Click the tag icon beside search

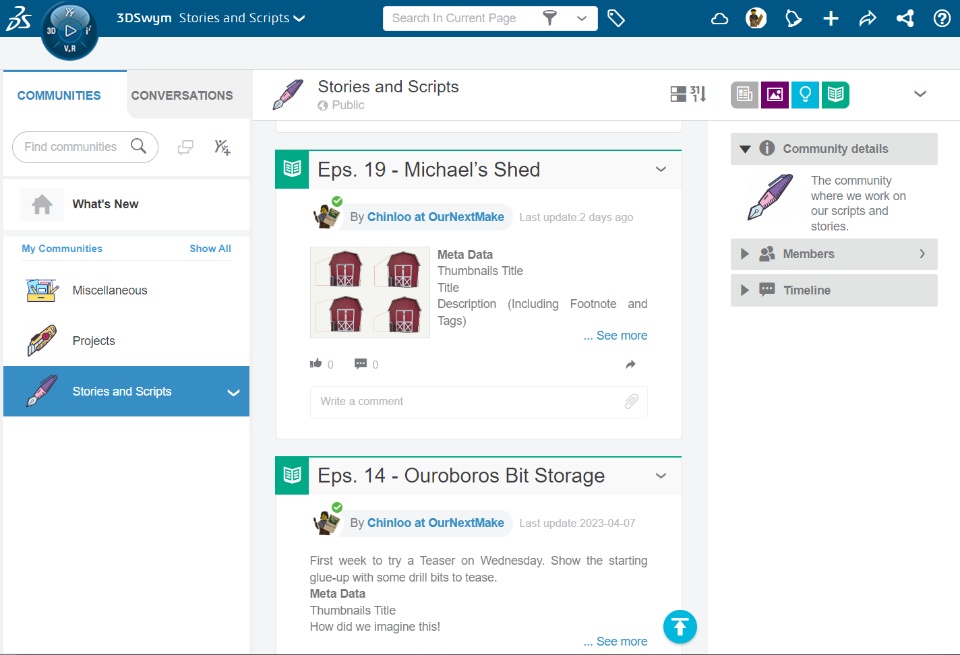pyautogui.click(x=616, y=18)
